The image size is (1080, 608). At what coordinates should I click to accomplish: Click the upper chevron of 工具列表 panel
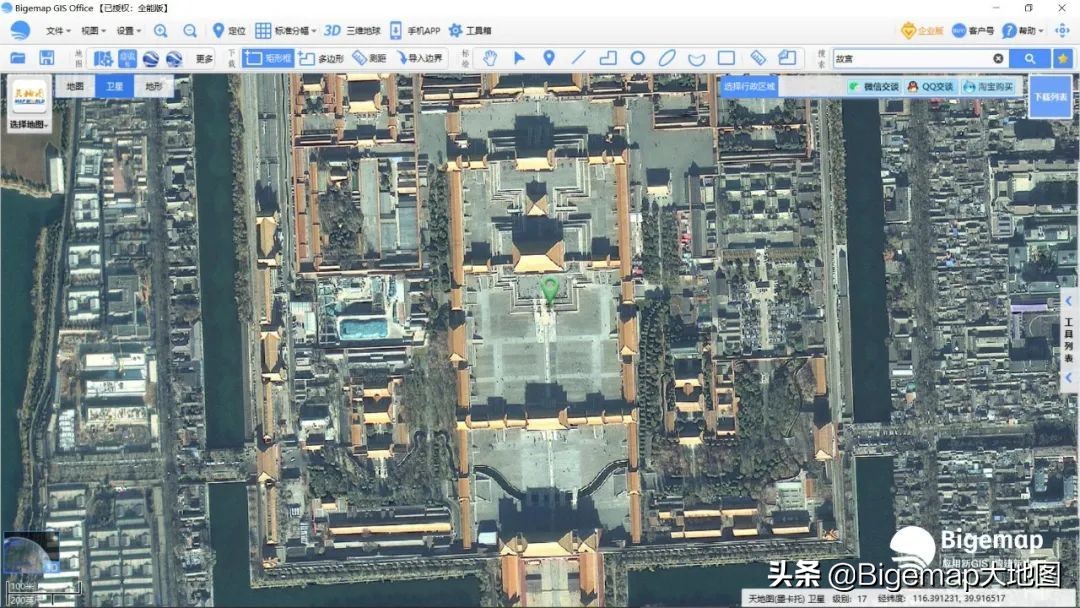[x=1068, y=301]
